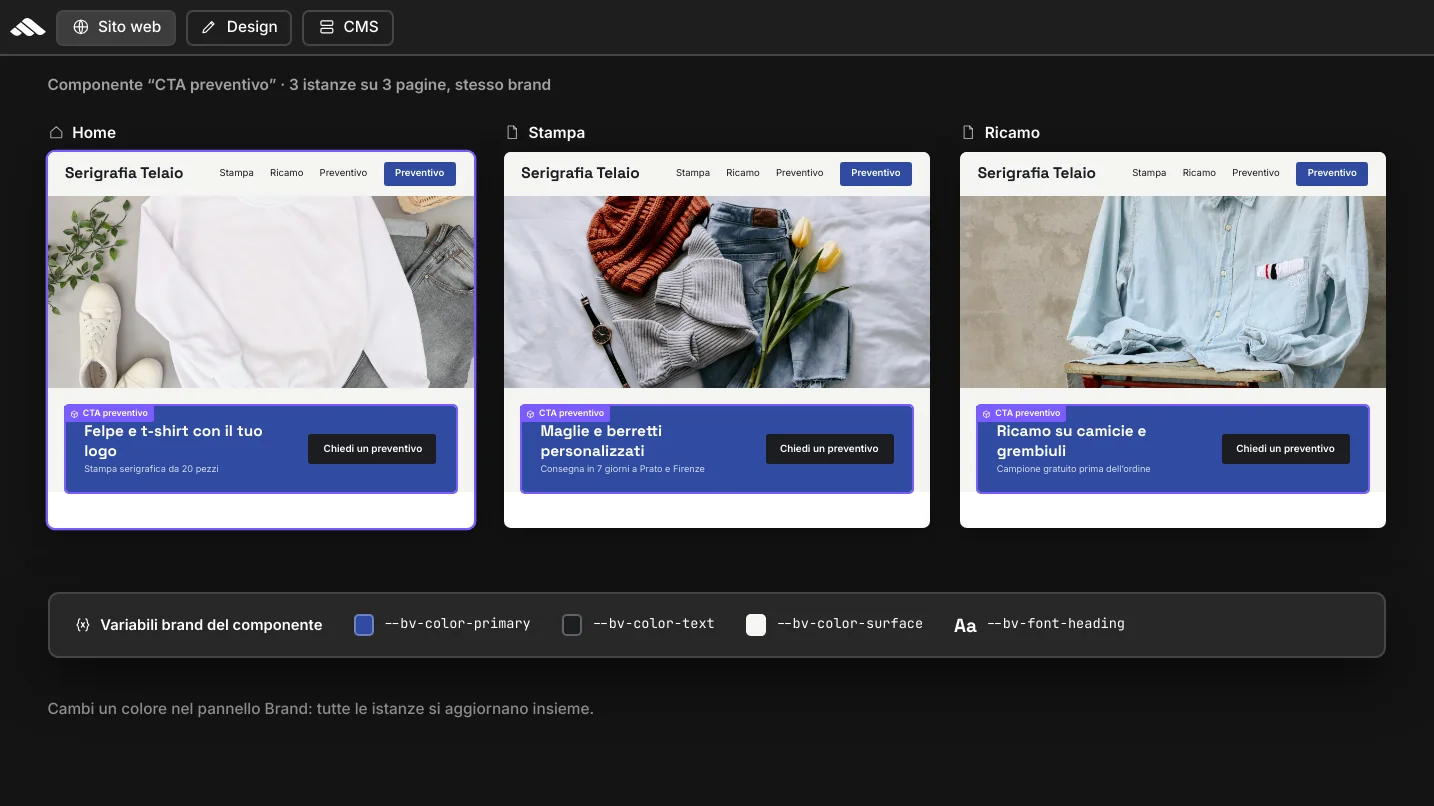Click the --bv-color-text dark swatch

[x=572, y=625]
